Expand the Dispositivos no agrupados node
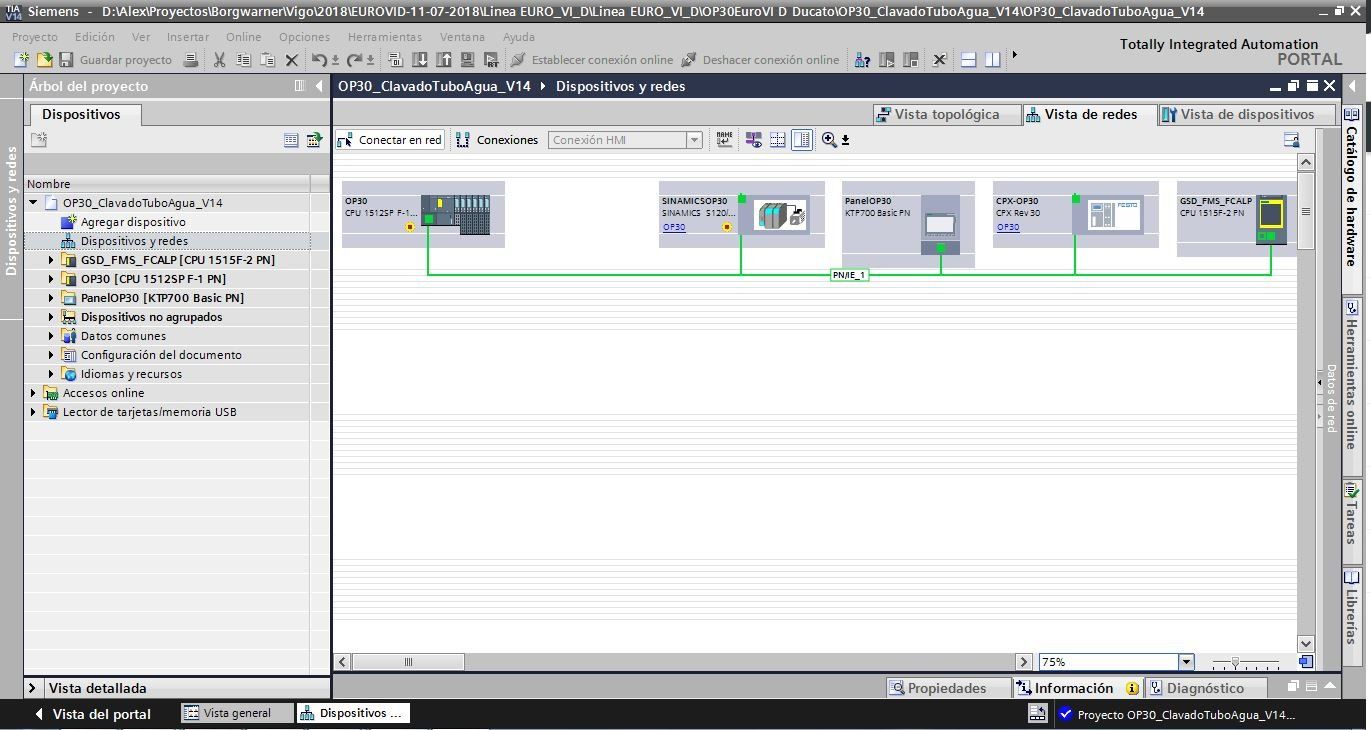 tap(51, 317)
